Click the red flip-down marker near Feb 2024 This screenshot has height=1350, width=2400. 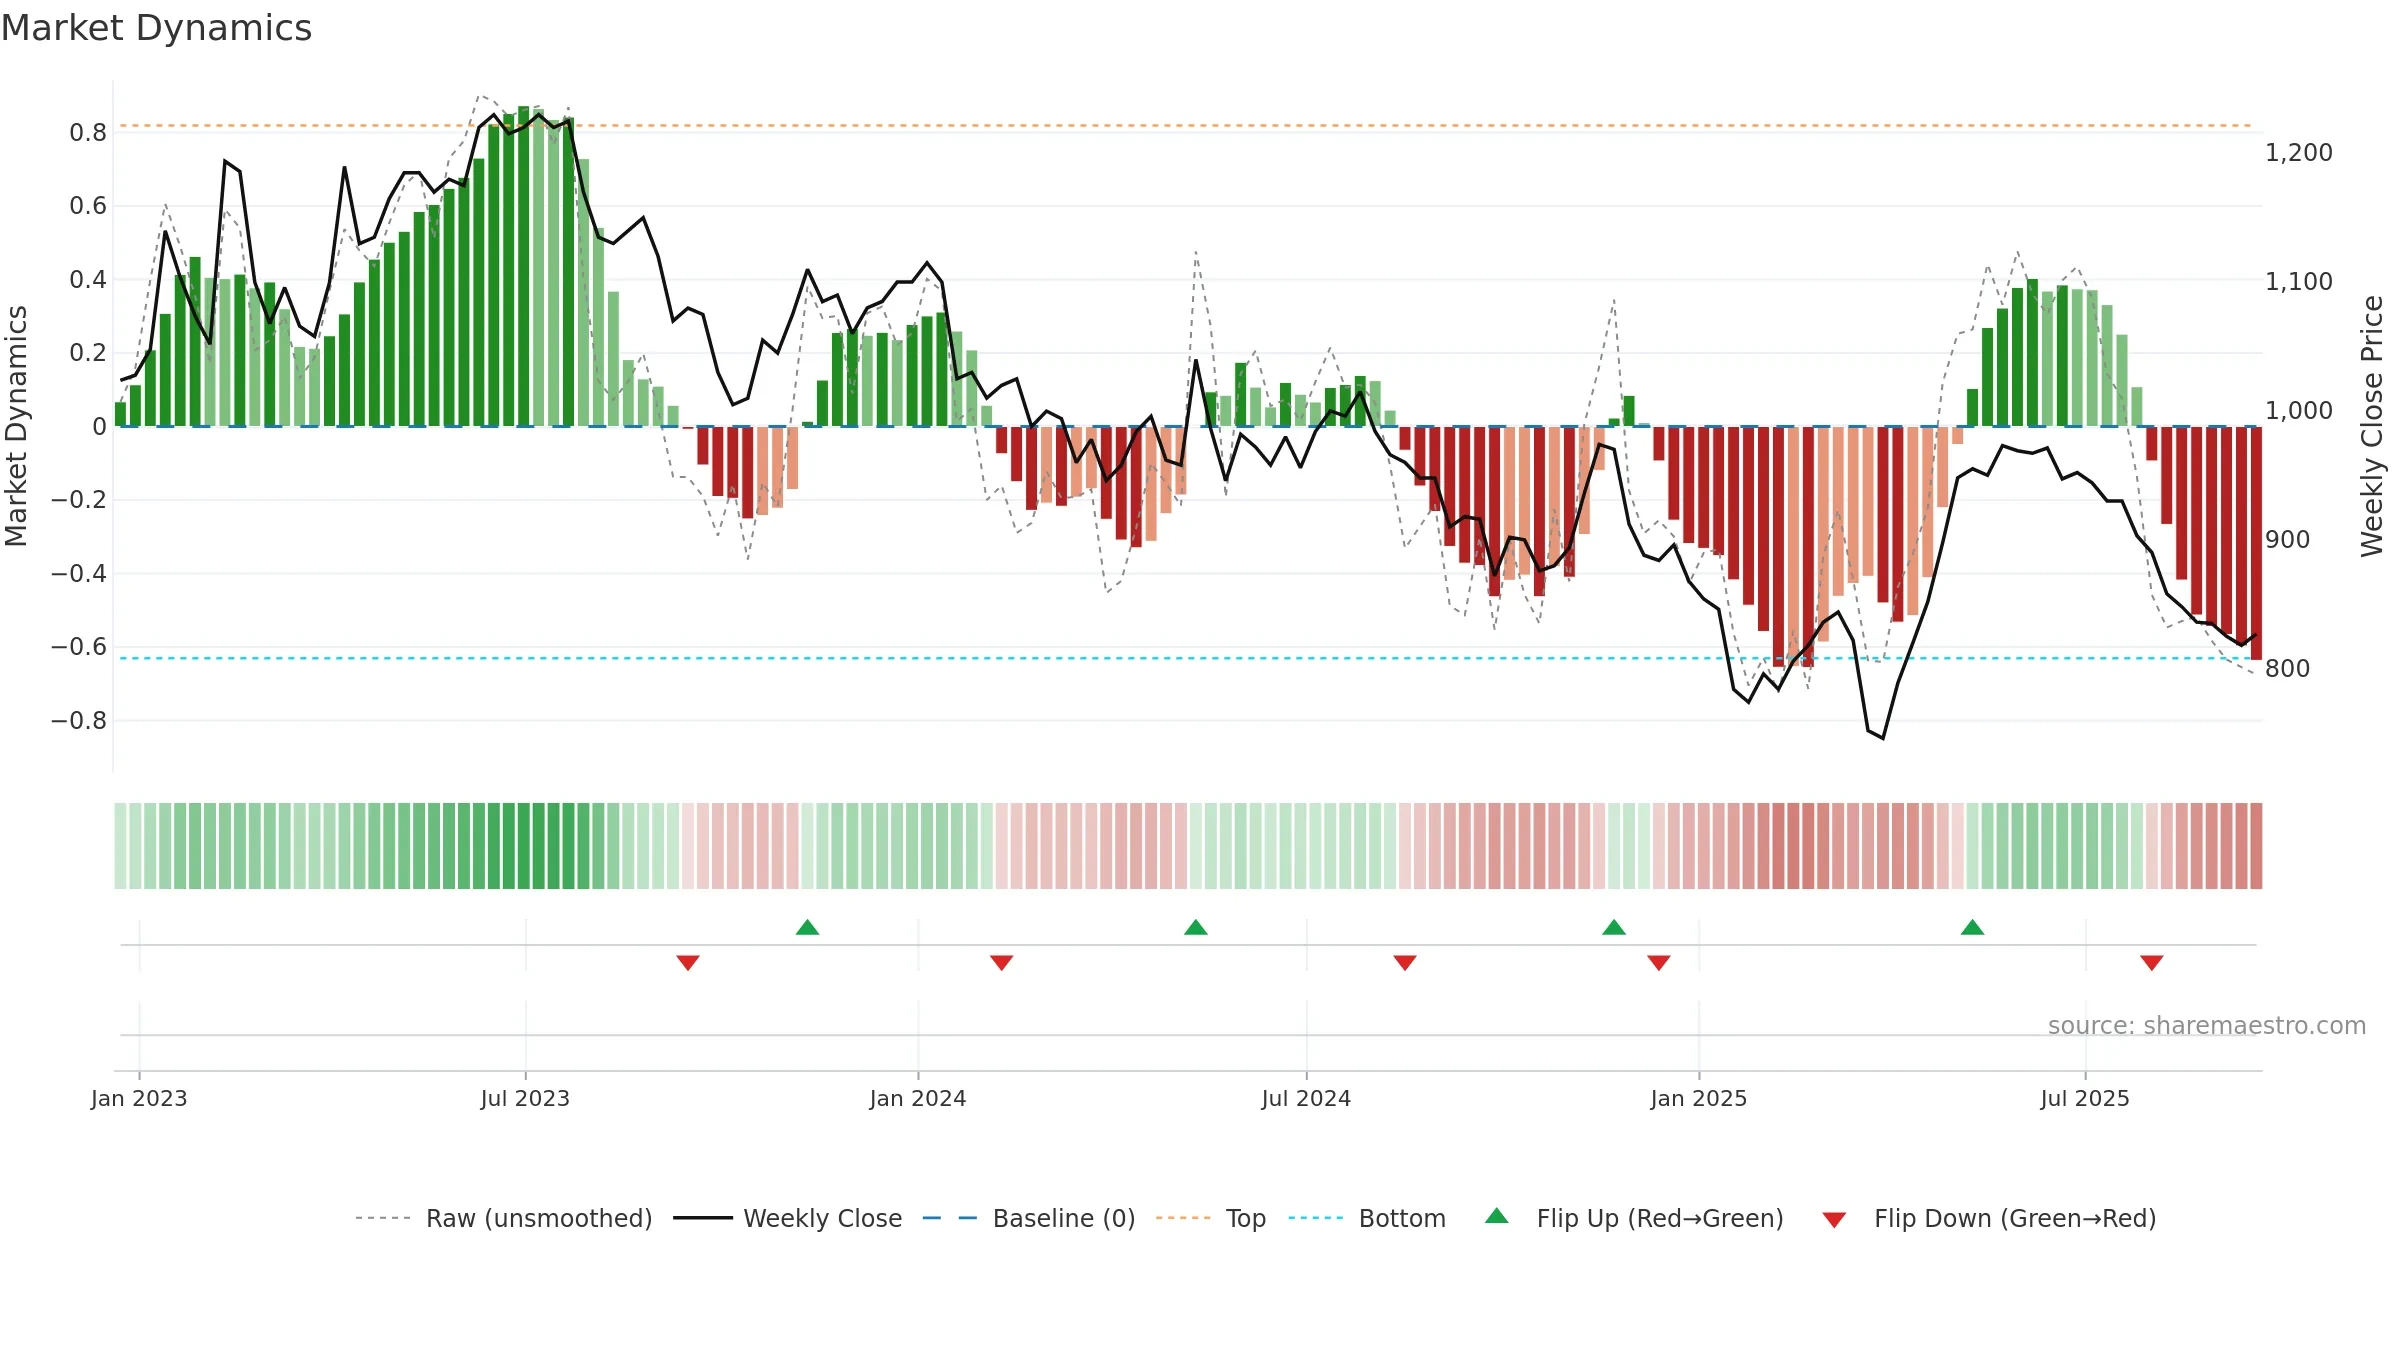coord(1002,962)
